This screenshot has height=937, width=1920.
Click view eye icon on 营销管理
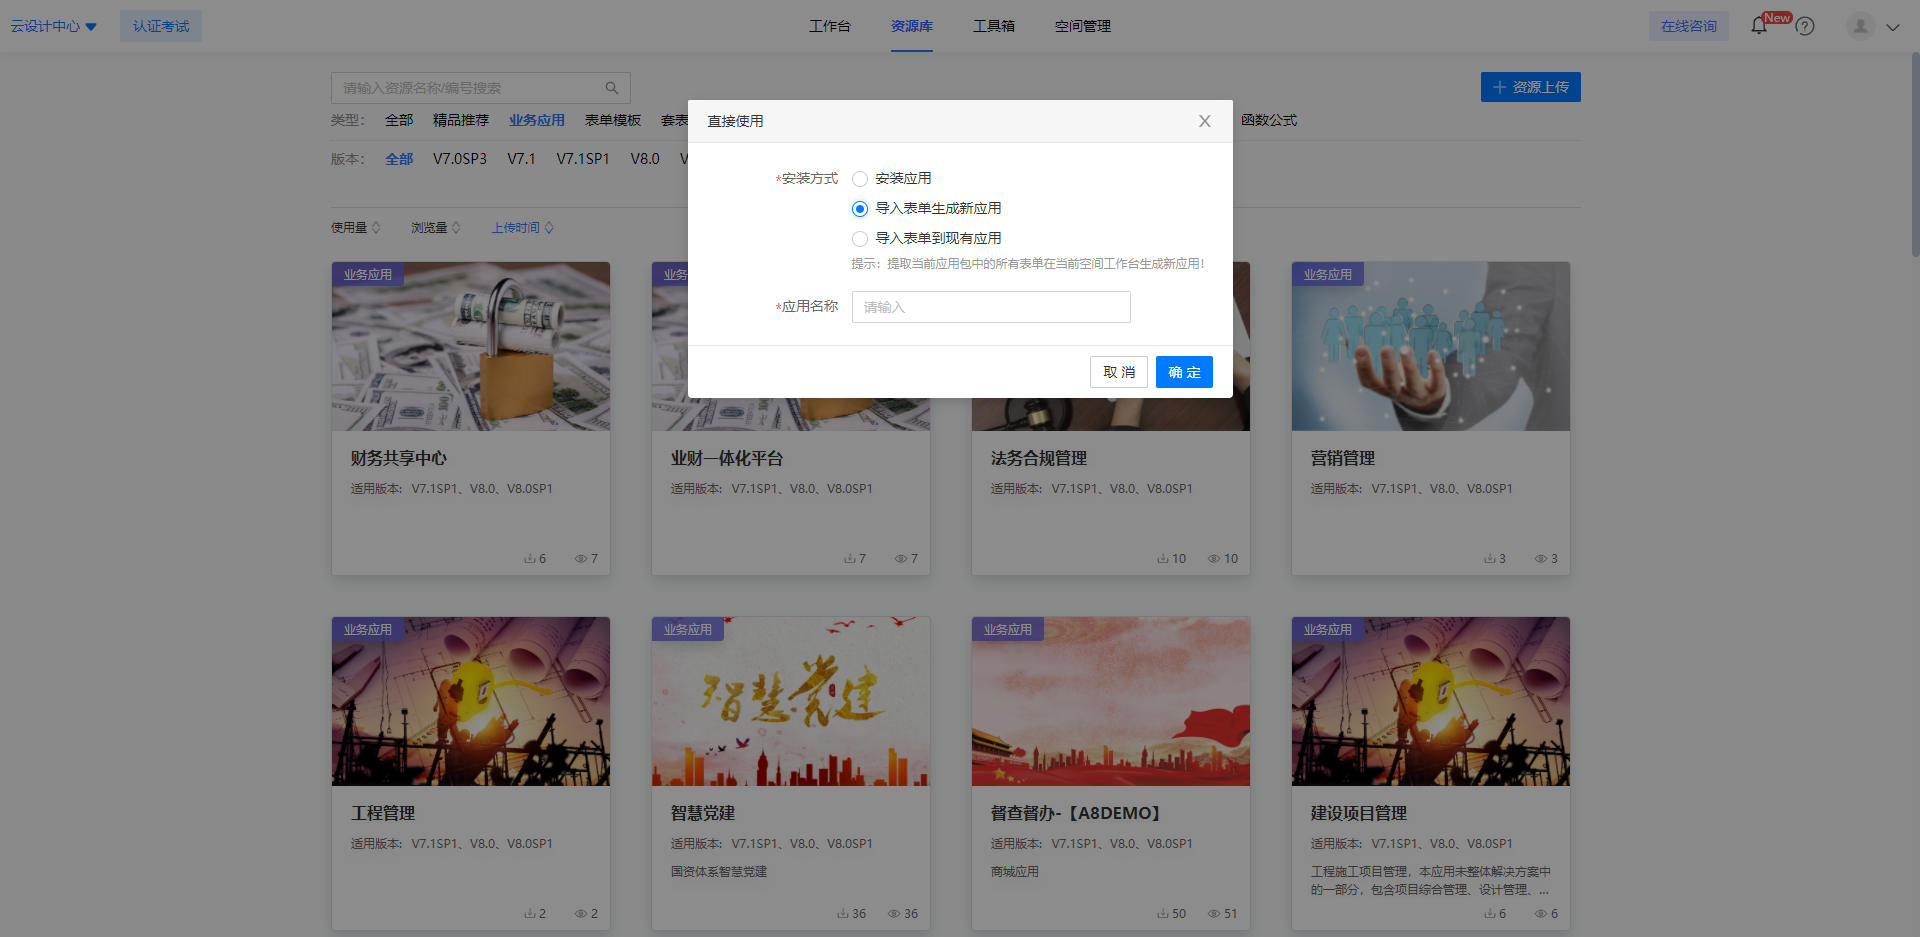click(x=1540, y=559)
